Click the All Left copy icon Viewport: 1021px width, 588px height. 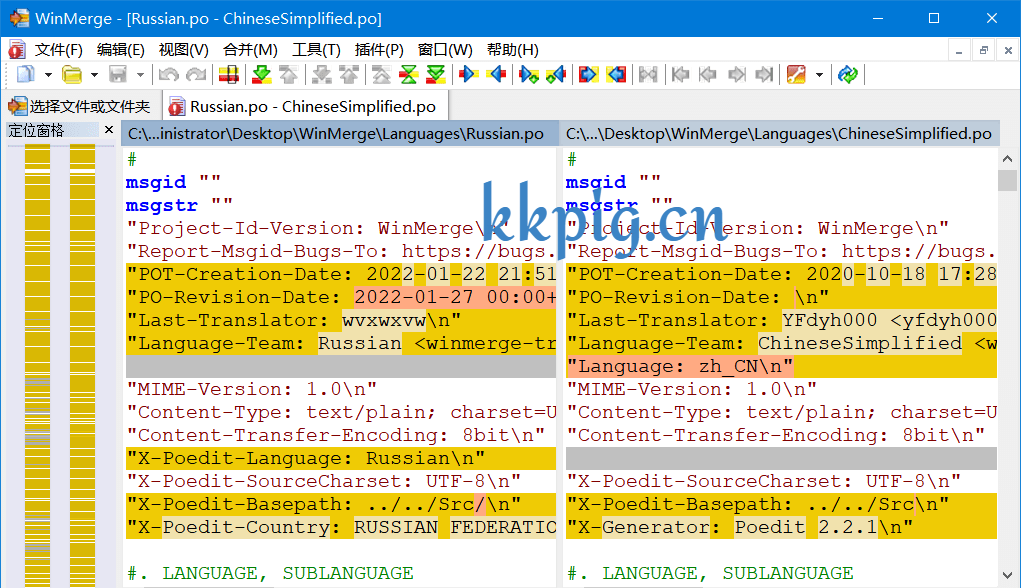tap(615, 75)
